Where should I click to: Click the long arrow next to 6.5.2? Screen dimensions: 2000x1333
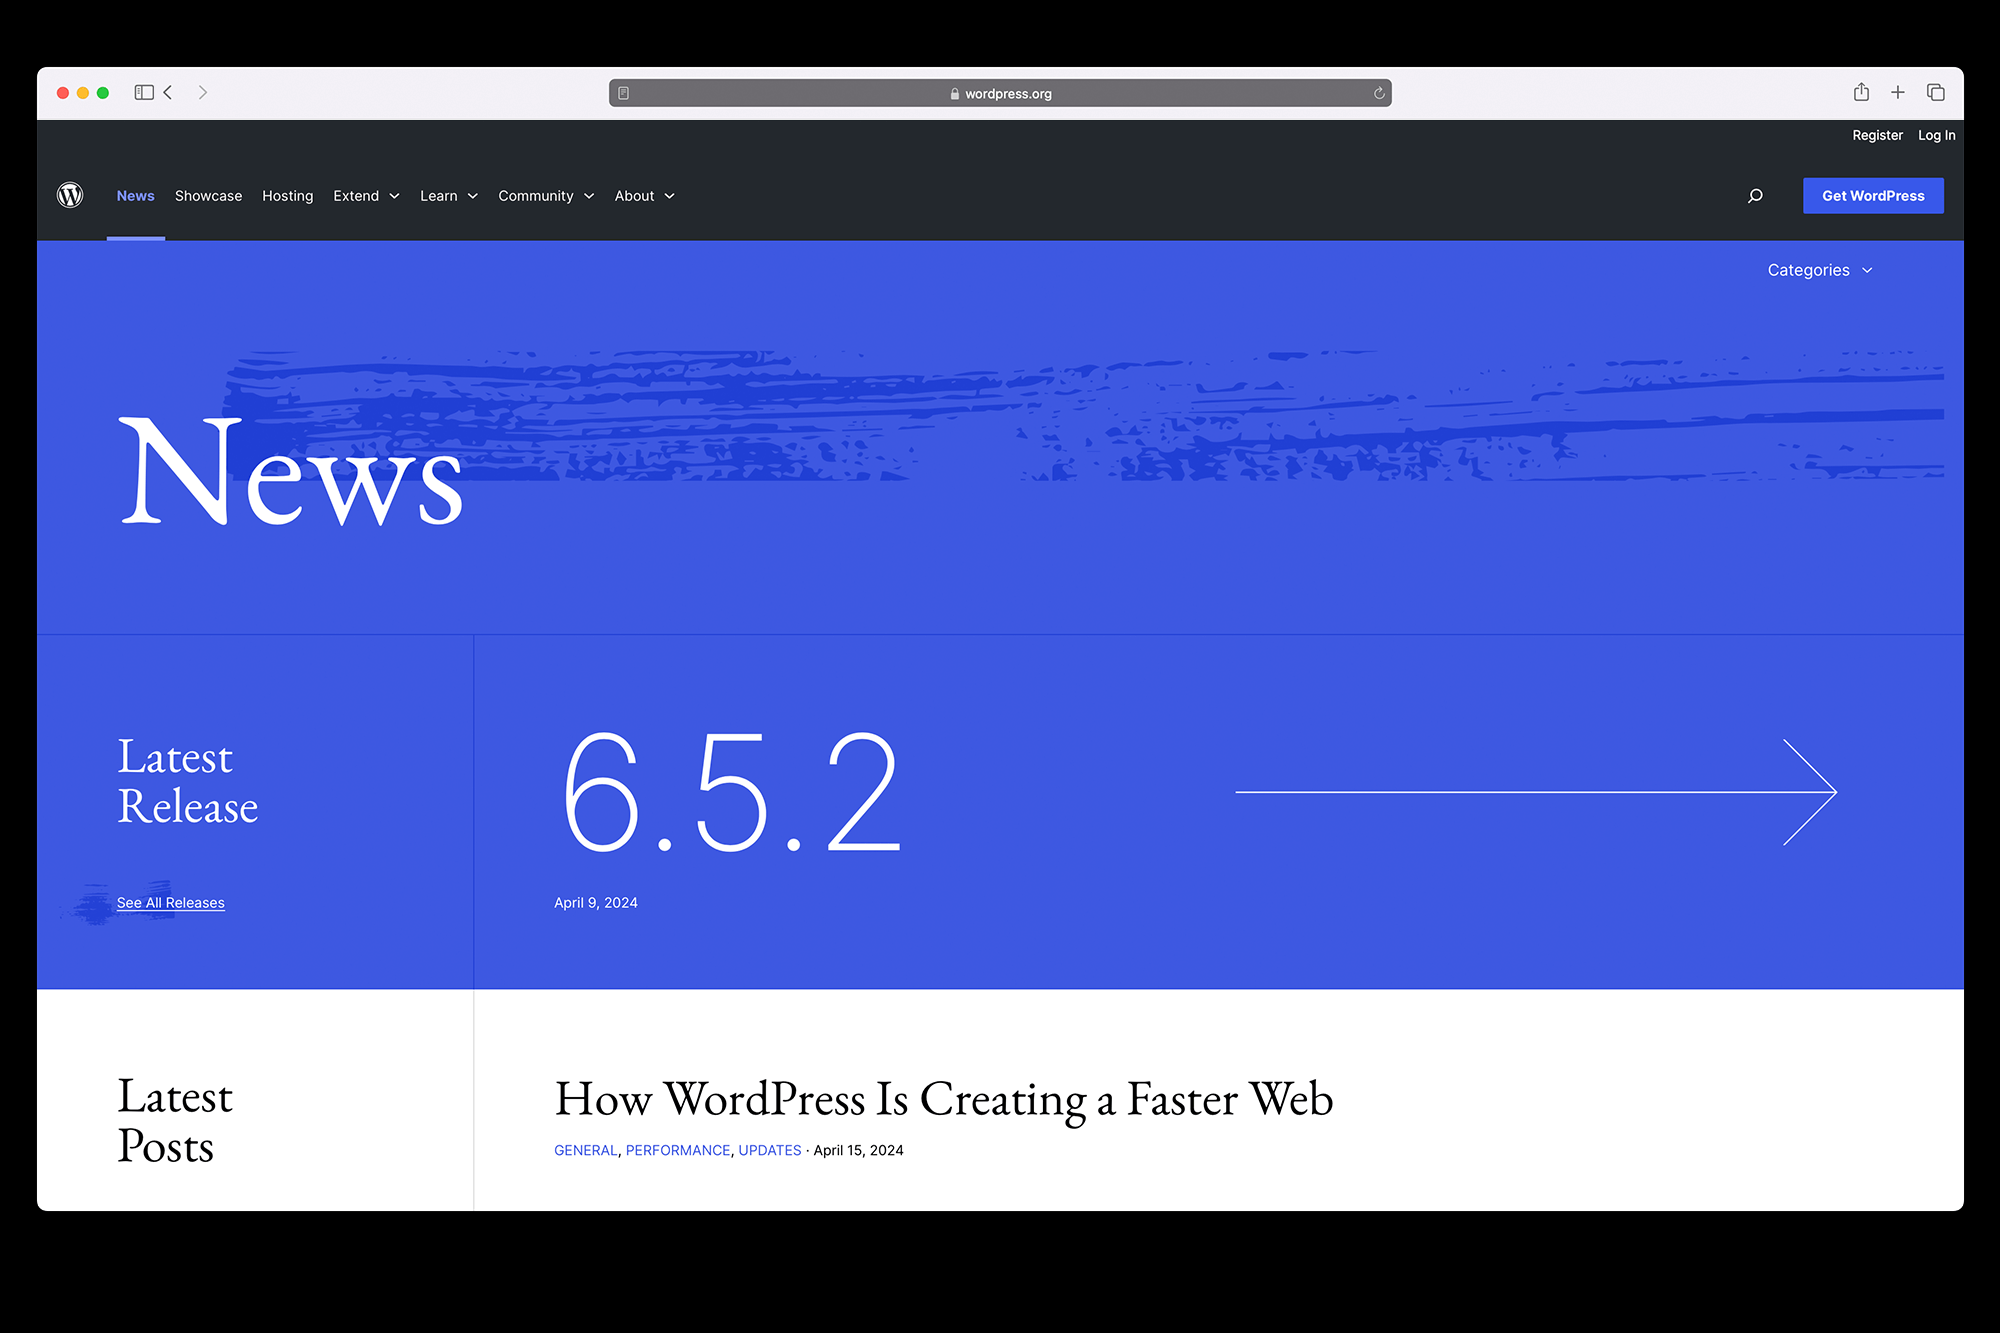(x=1536, y=792)
